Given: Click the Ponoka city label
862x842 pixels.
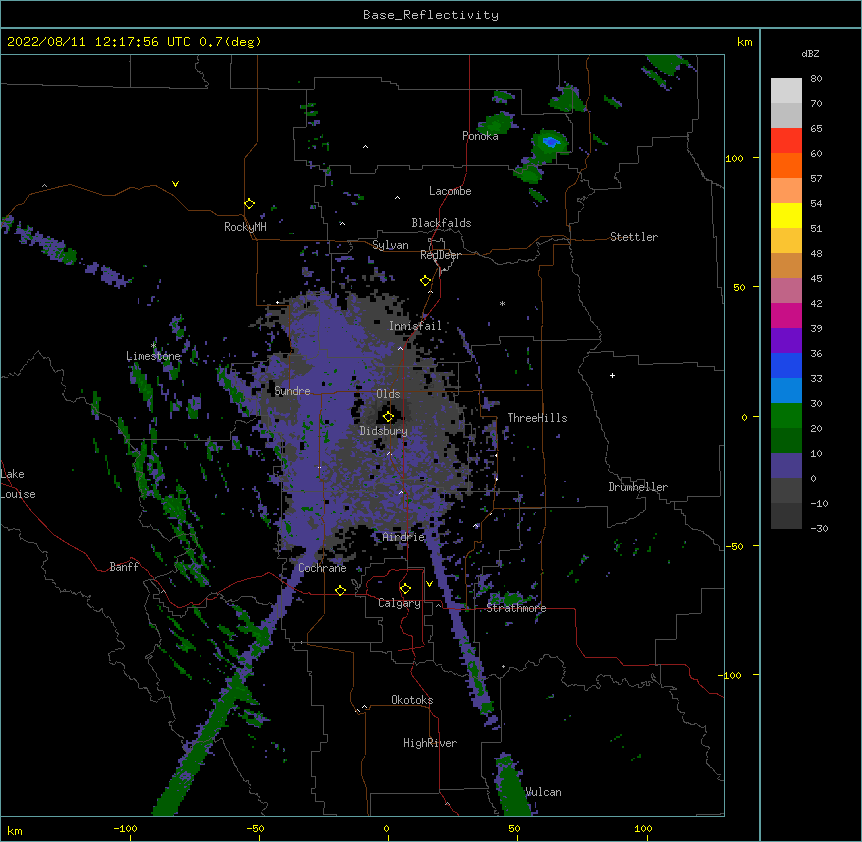Looking at the screenshot, I should point(480,136).
